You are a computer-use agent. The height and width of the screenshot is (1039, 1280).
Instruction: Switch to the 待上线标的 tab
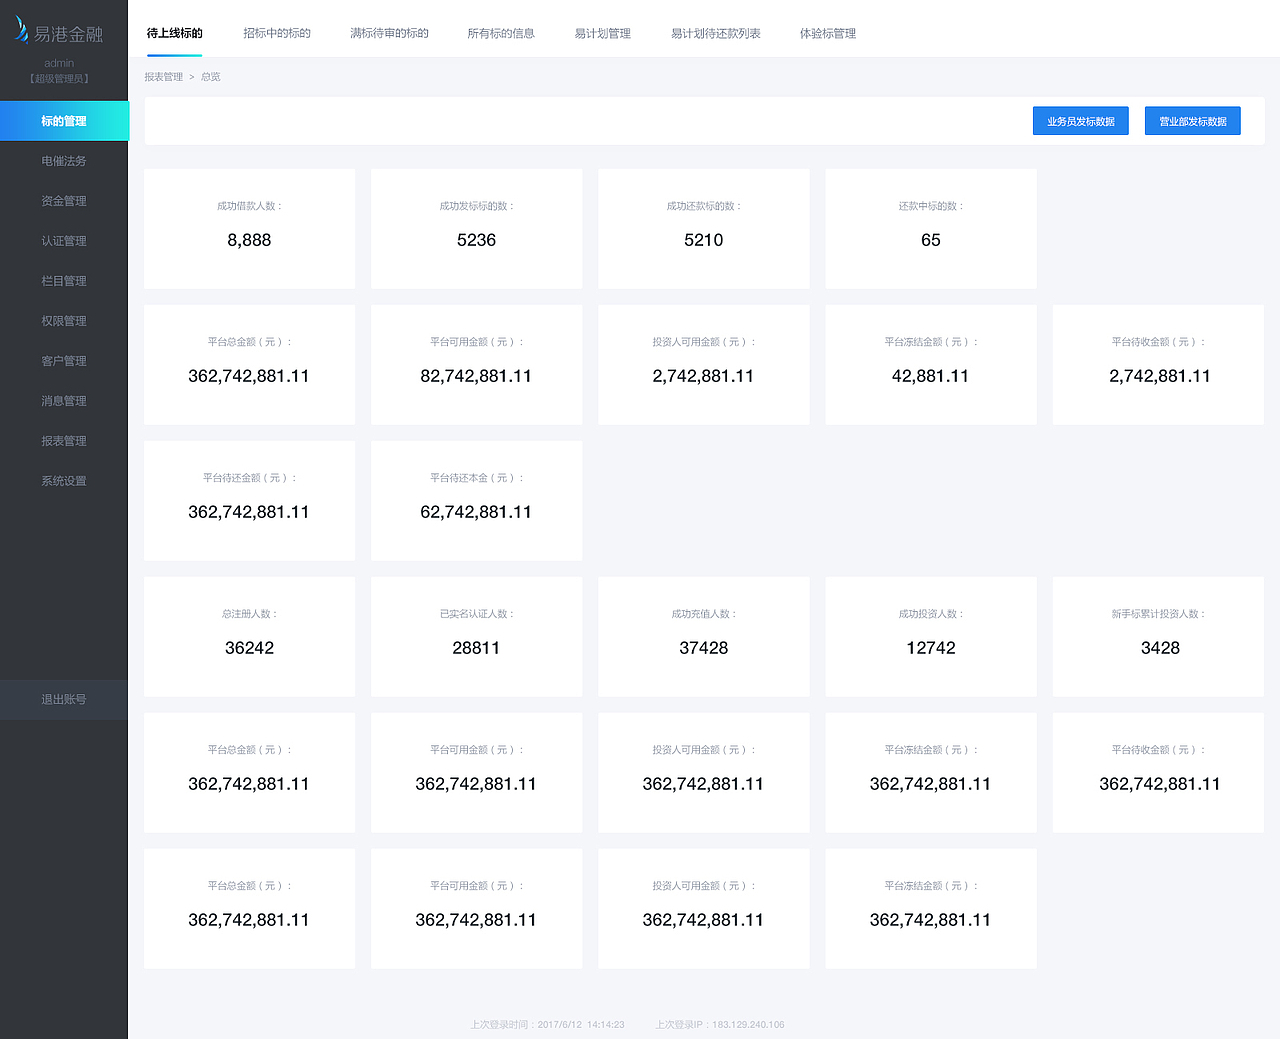174,33
